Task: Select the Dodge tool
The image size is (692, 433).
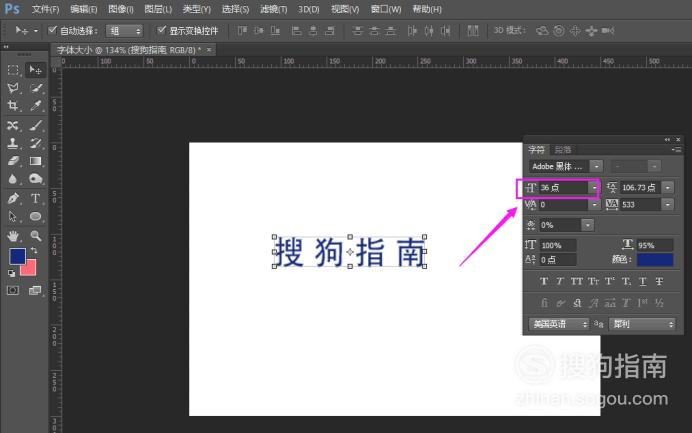Action: (35, 178)
